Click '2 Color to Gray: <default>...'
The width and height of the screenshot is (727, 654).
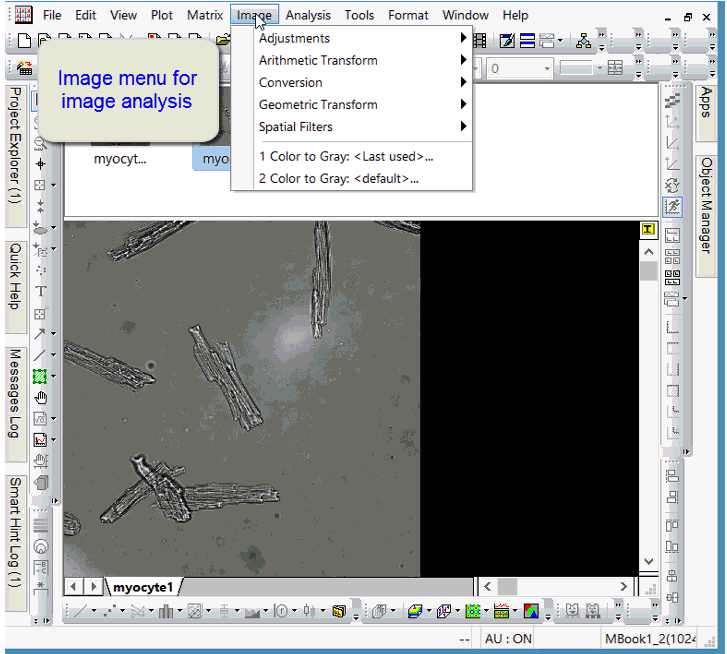coord(339,179)
